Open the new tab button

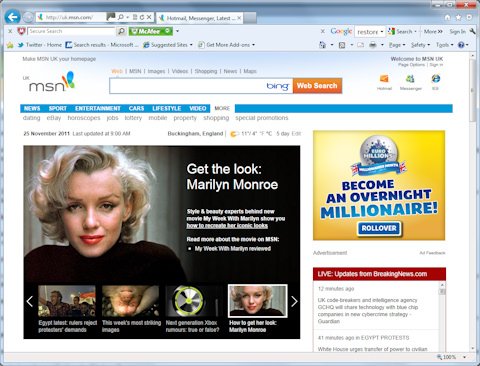(250, 18)
